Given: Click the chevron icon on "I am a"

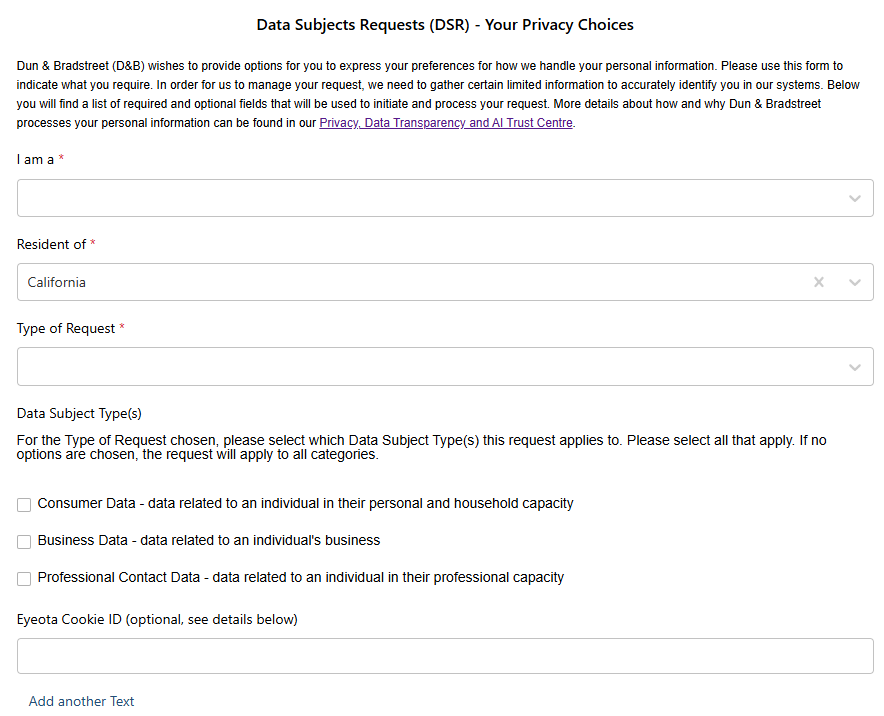Looking at the screenshot, I should [x=855, y=198].
